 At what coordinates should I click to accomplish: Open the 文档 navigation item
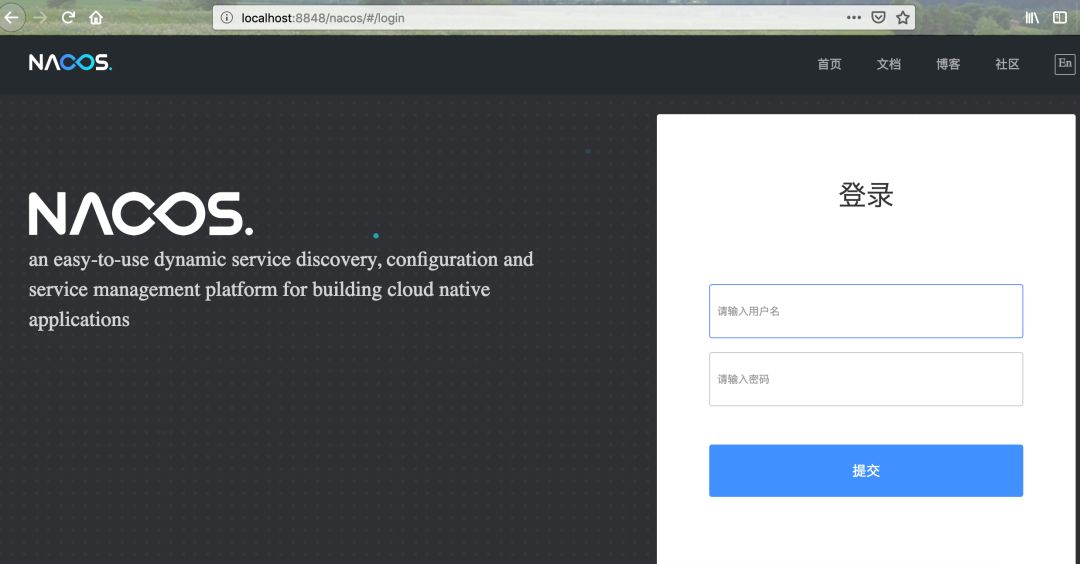(x=889, y=64)
